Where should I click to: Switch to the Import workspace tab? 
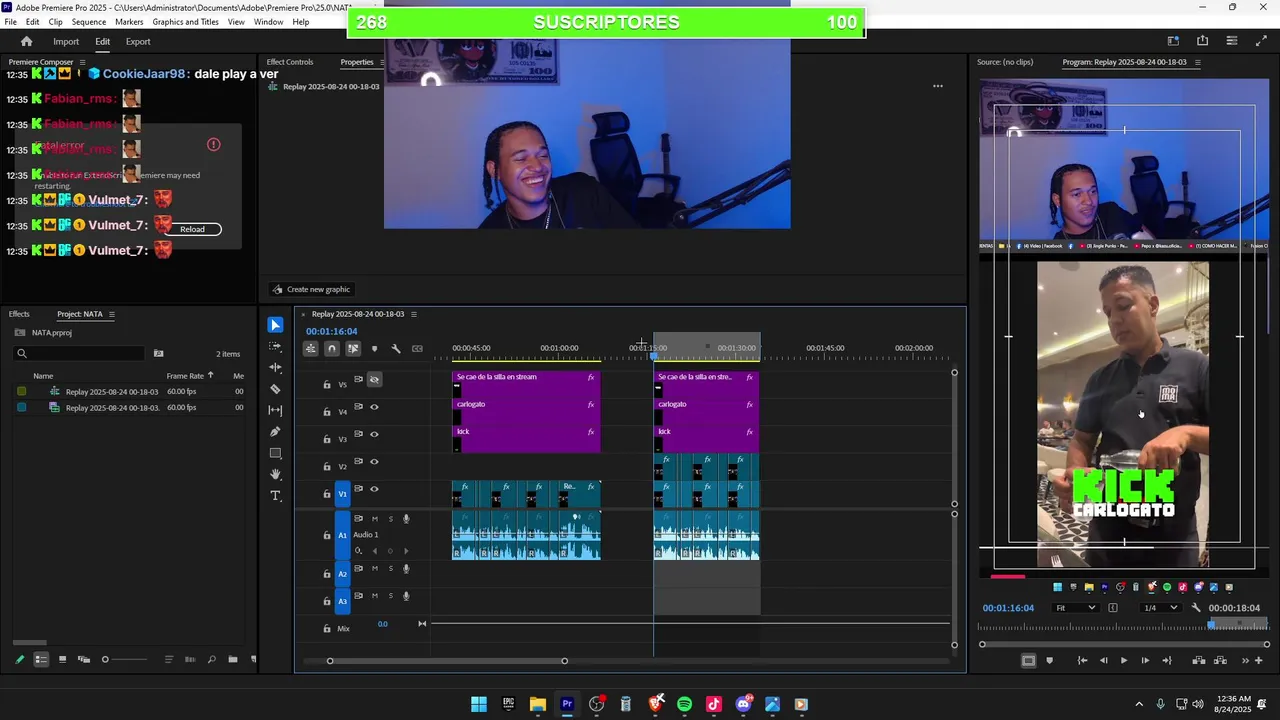tap(66, 41)
